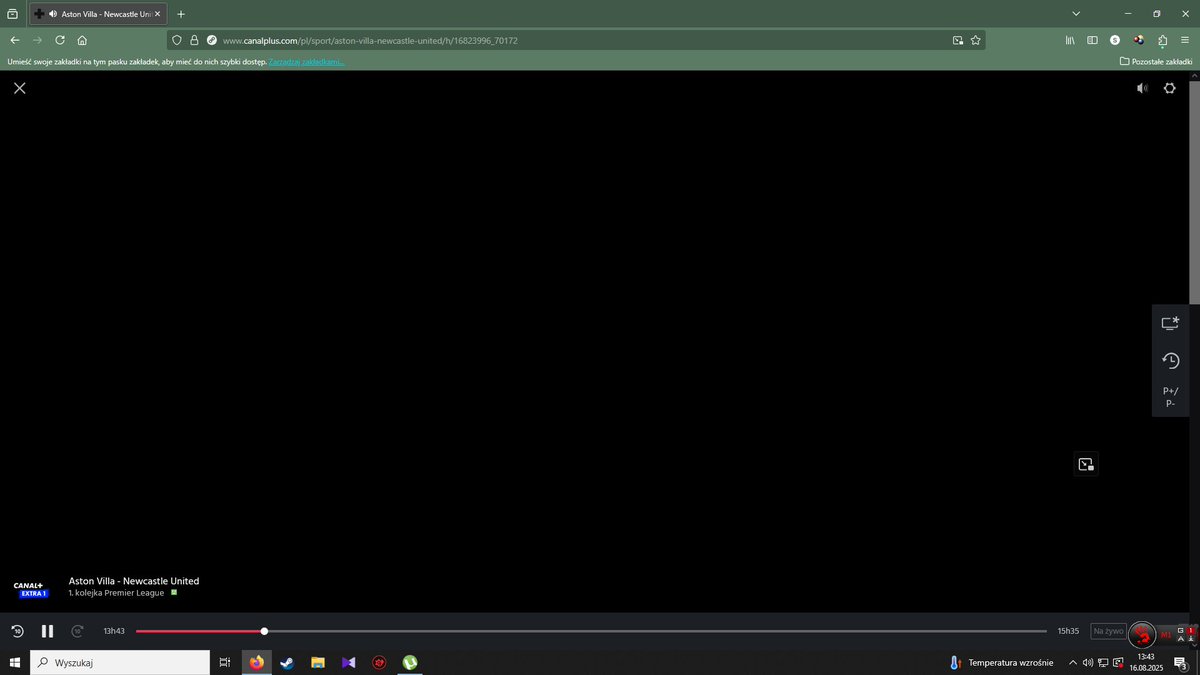The image size is (1200, 675).
Task: Go to the browser home page
Action: click(x=82, y=40)
